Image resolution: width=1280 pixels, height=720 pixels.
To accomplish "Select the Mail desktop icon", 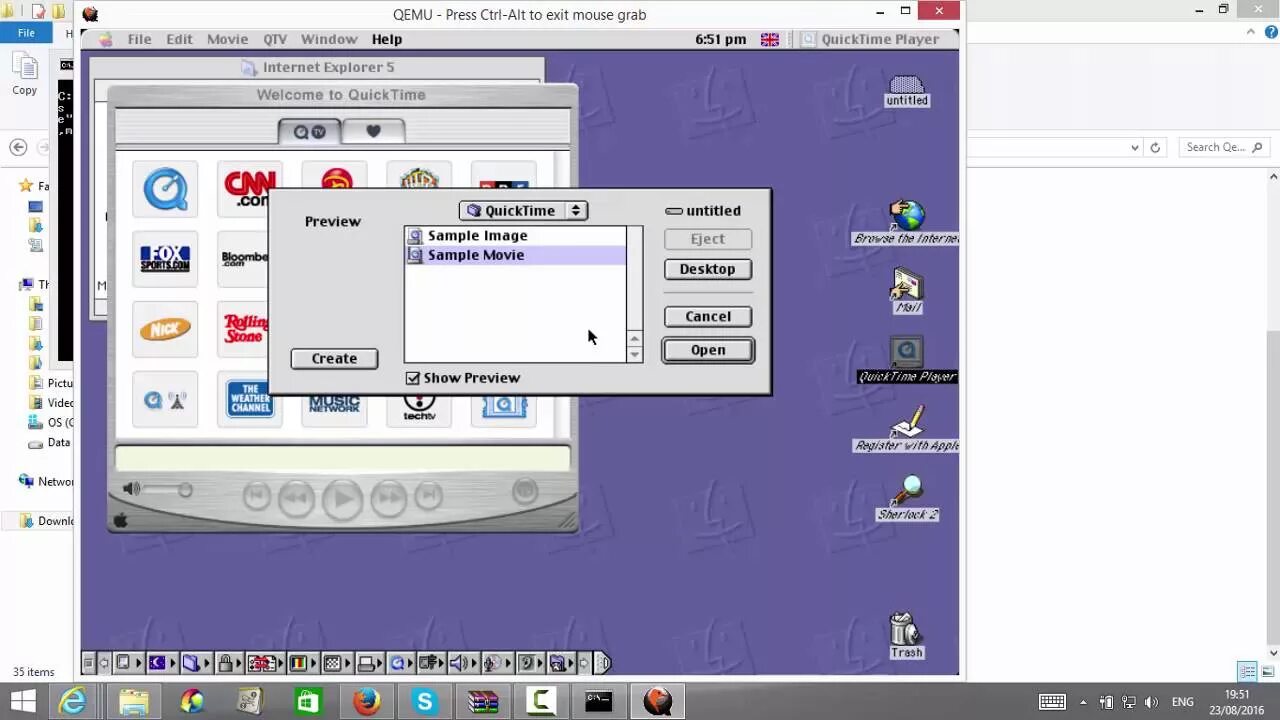I will (907, 290).
